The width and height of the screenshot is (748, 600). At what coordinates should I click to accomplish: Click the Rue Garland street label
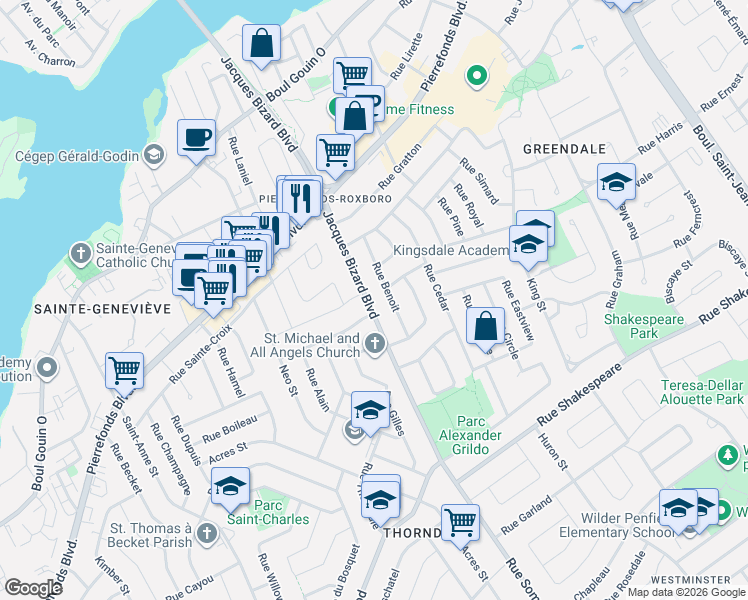[526, 515]
